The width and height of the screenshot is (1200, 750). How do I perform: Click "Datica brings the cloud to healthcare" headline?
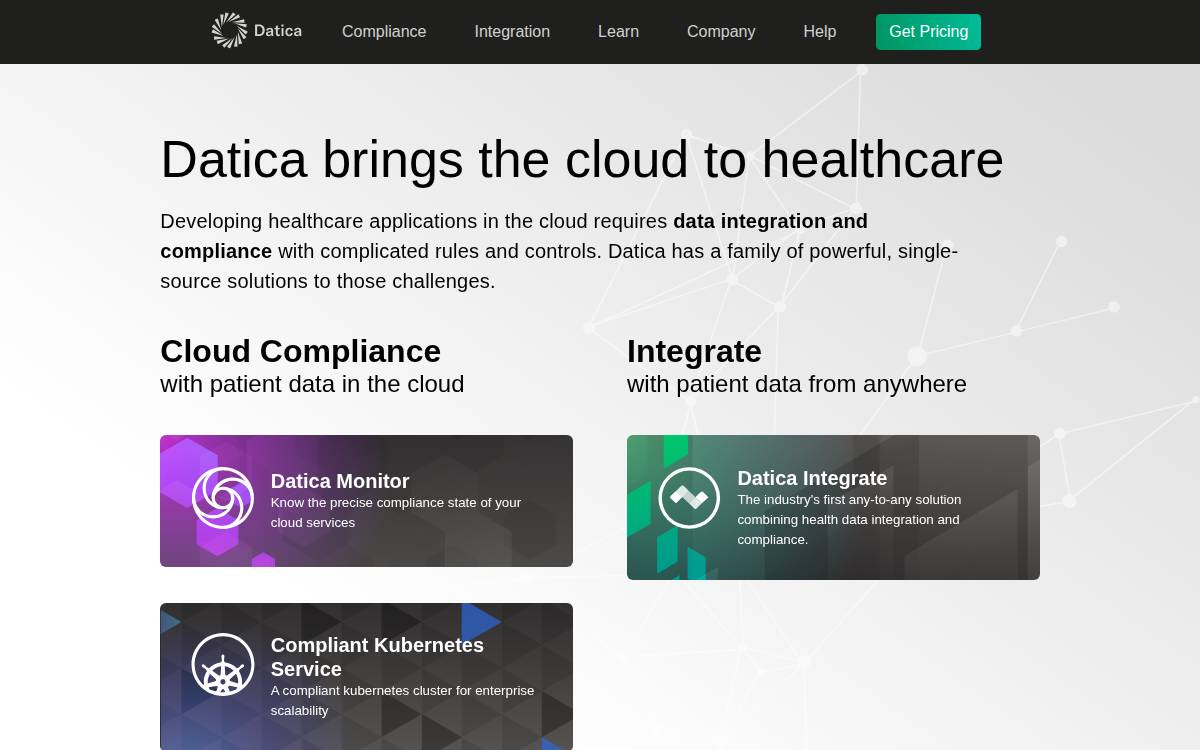coord(582,159)
